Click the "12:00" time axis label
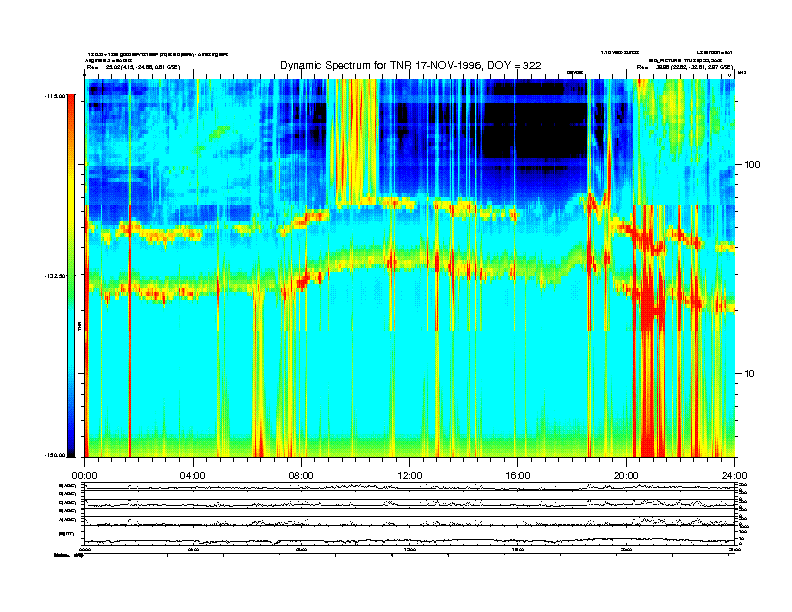 point(410,476)
